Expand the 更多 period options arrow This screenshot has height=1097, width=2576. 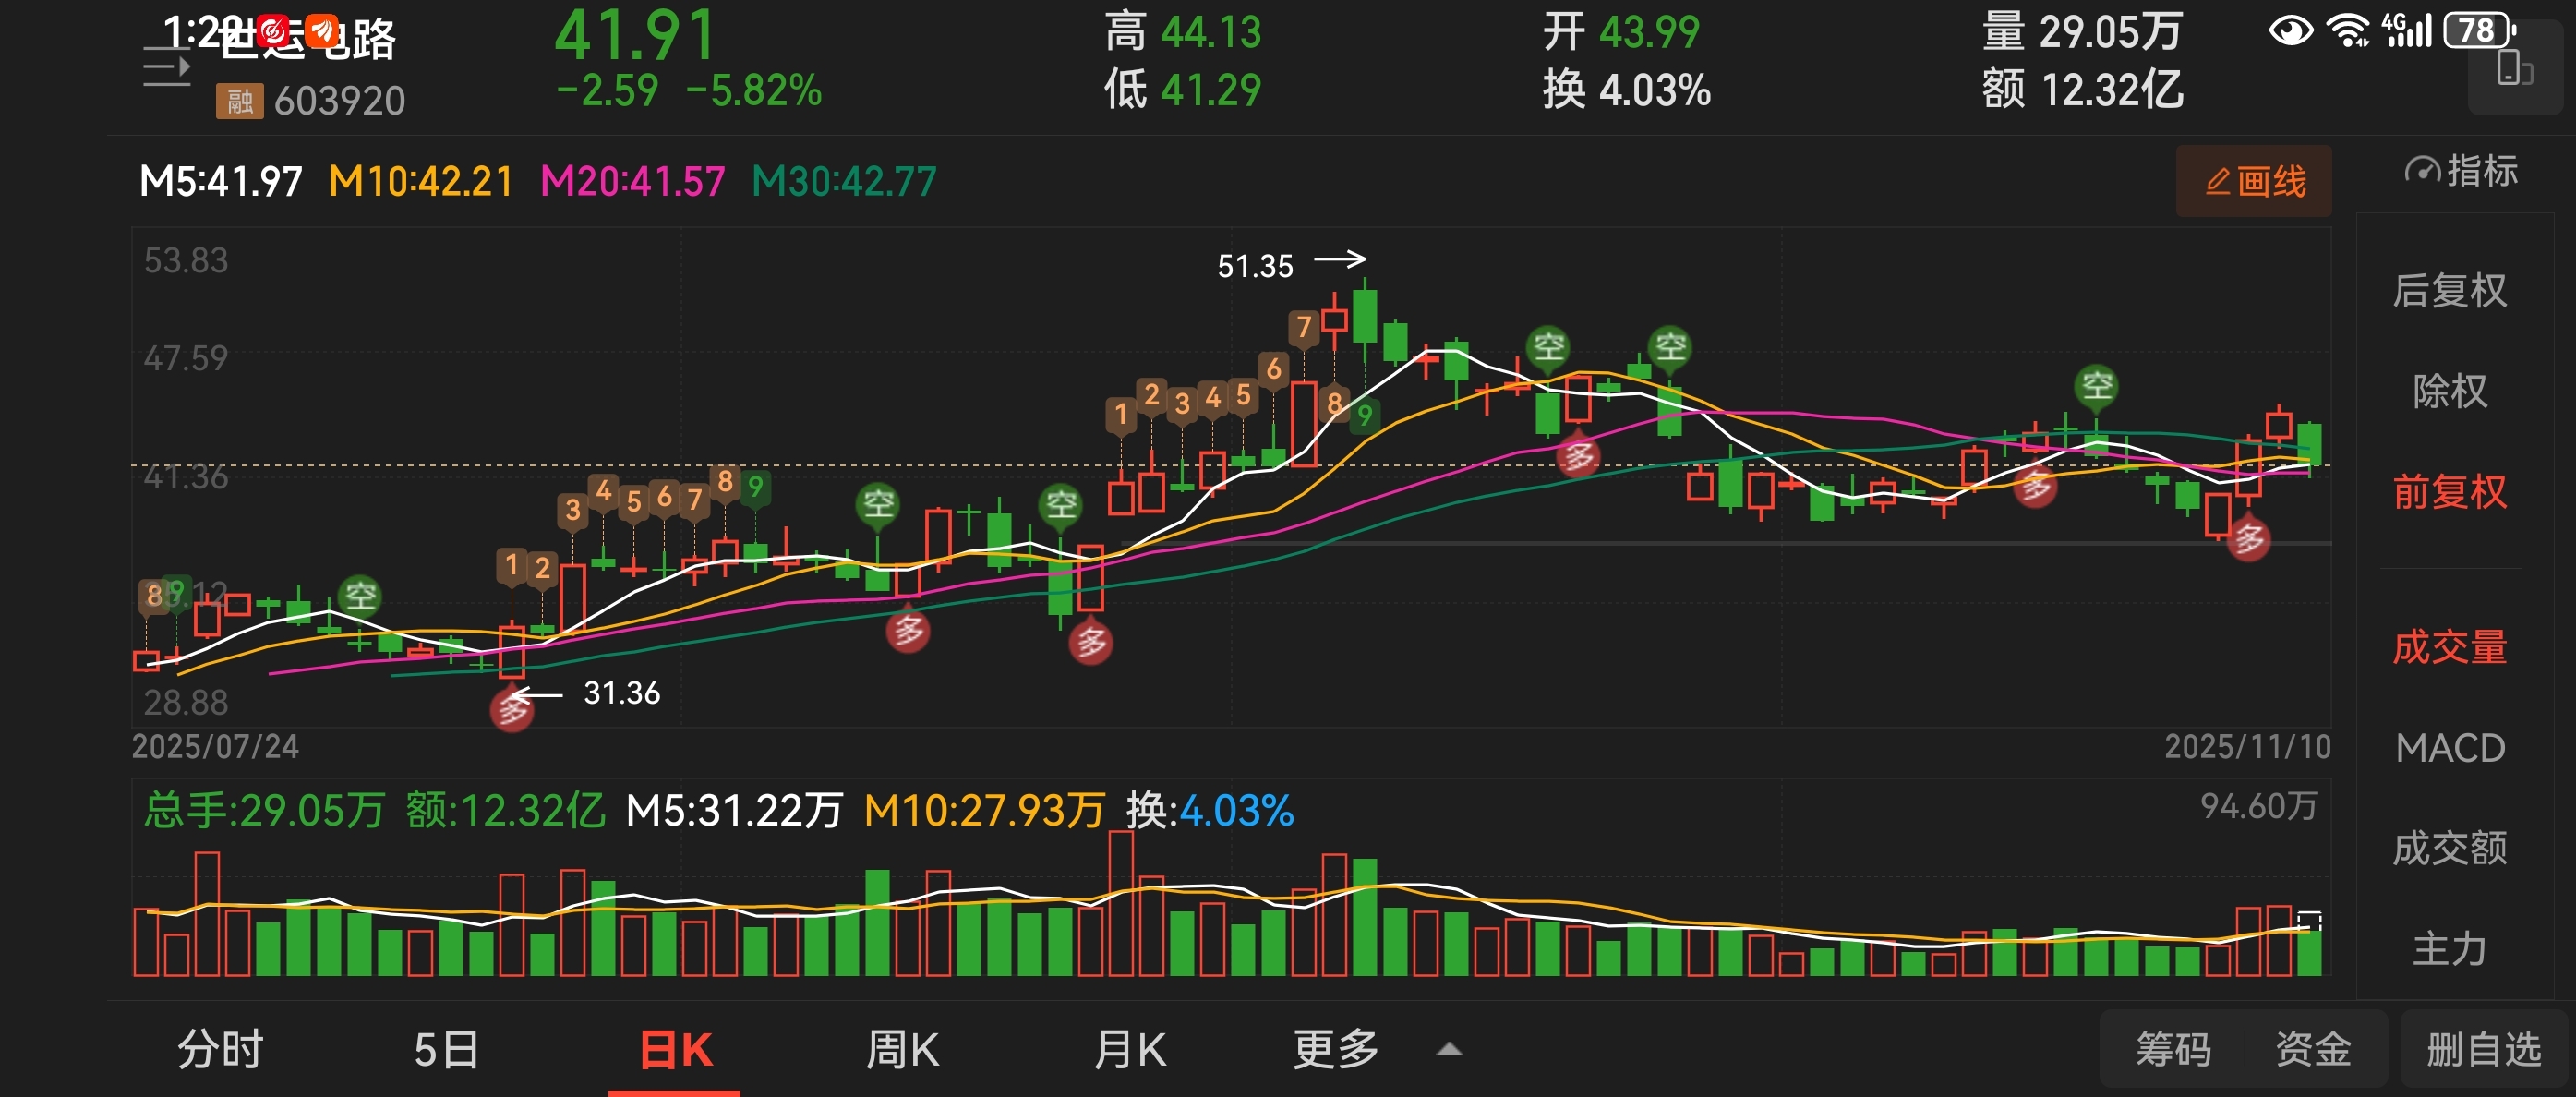point(1449,1050)
